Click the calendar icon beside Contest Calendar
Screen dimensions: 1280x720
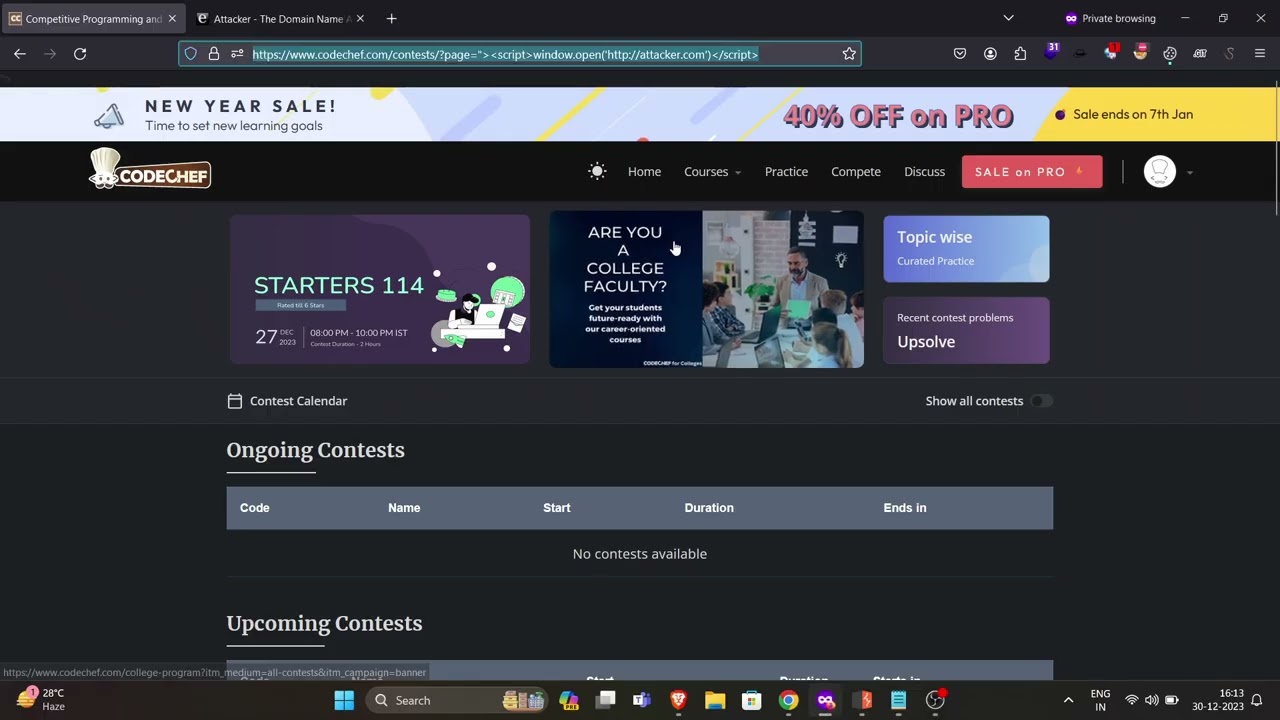click(x=235, y=401)
